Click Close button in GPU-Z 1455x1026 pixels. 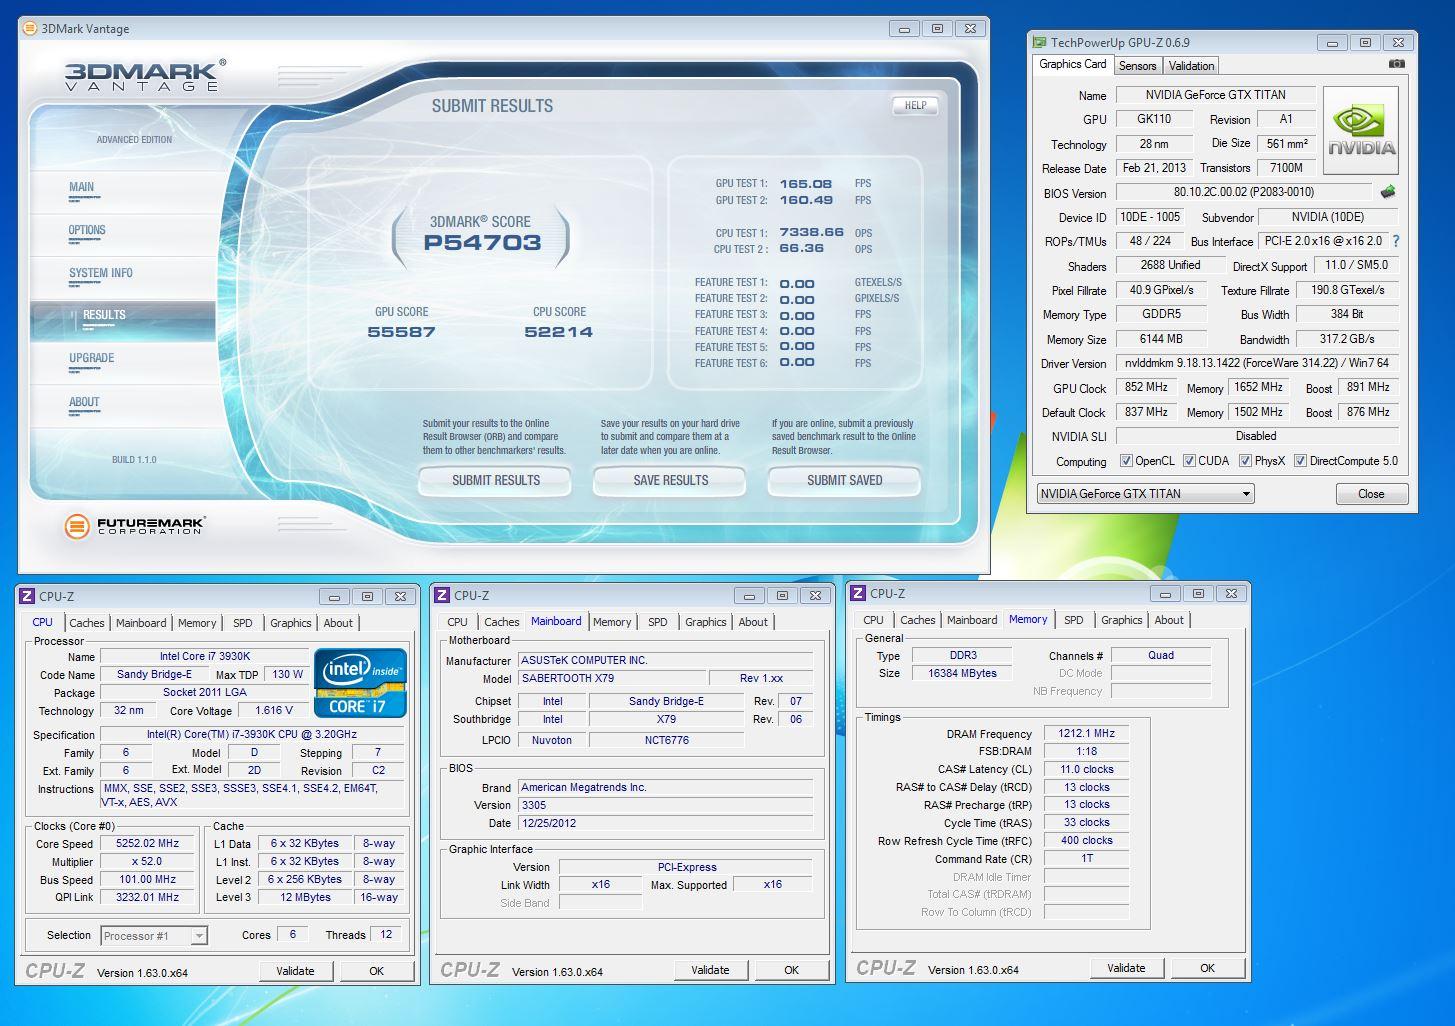point(1372,494)
